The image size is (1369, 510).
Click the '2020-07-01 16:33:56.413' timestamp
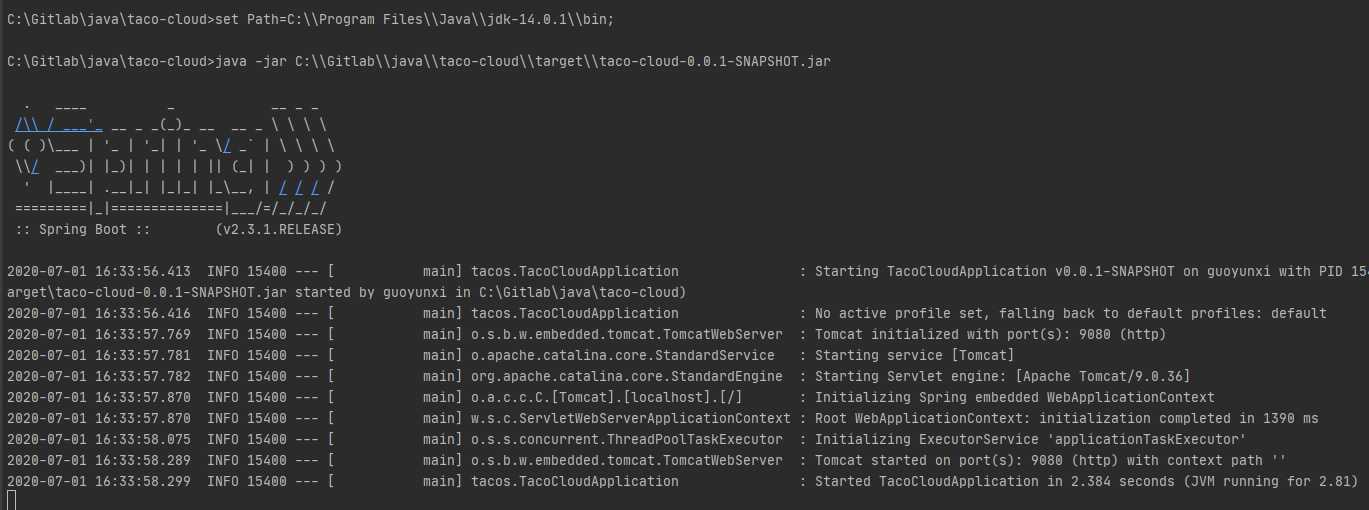tap(98, 271)
